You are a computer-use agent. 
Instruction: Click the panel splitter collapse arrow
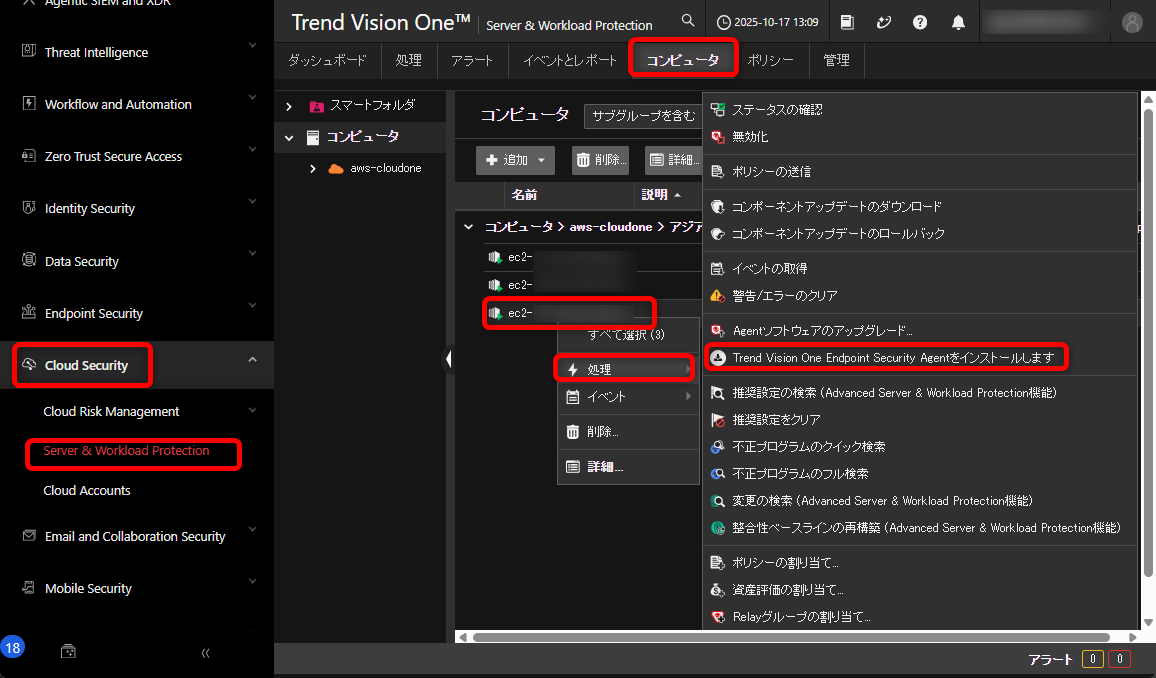tap(448, 360)
